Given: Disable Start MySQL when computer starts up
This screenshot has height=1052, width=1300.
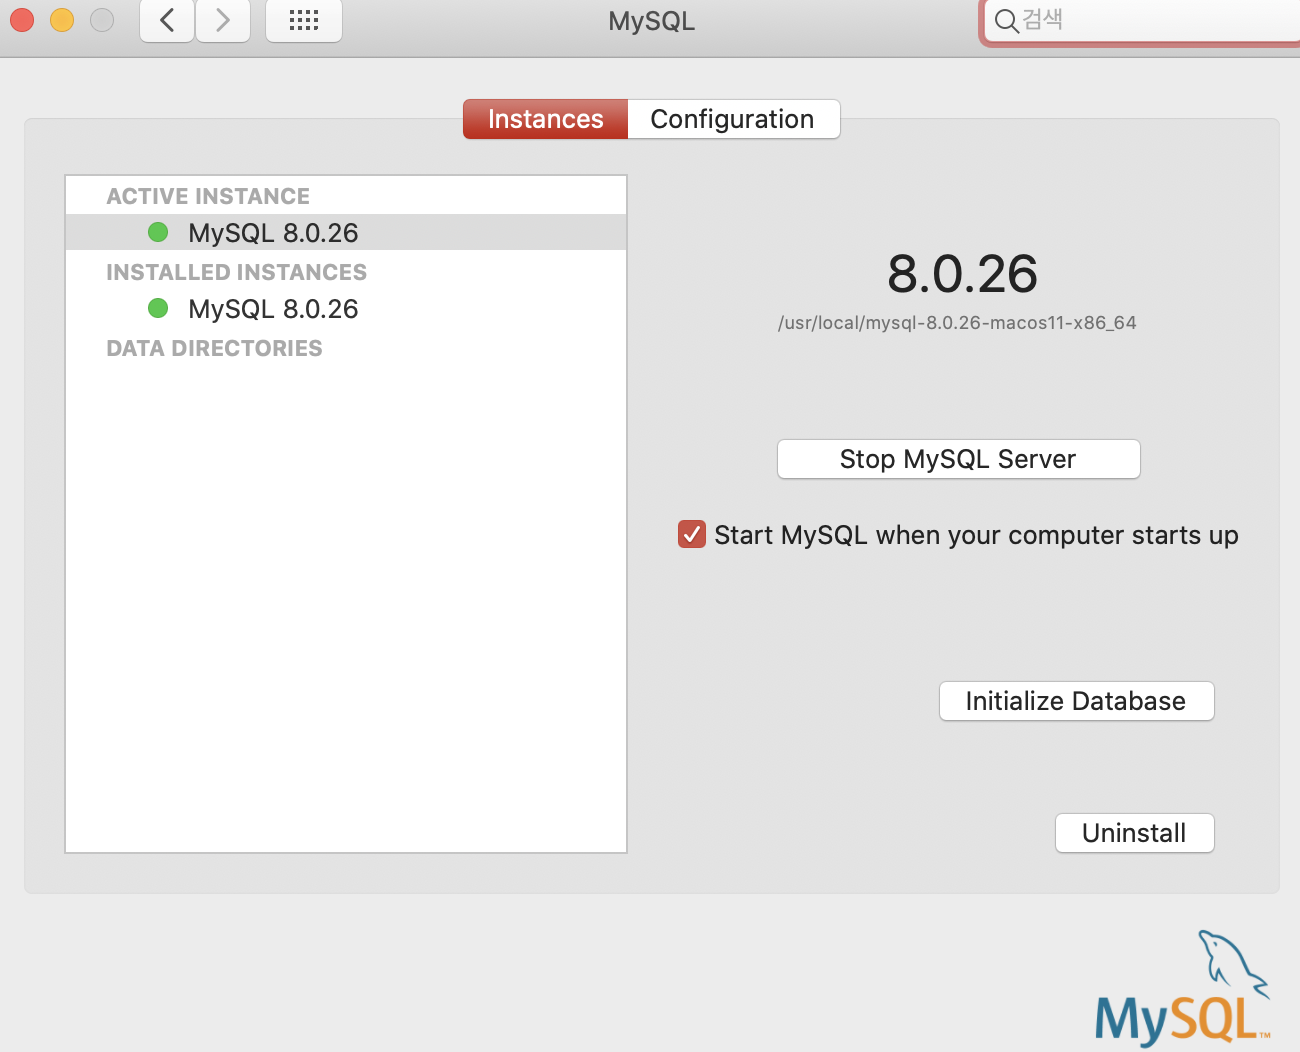Looking at the screenshot, I should tap(692, 534).
